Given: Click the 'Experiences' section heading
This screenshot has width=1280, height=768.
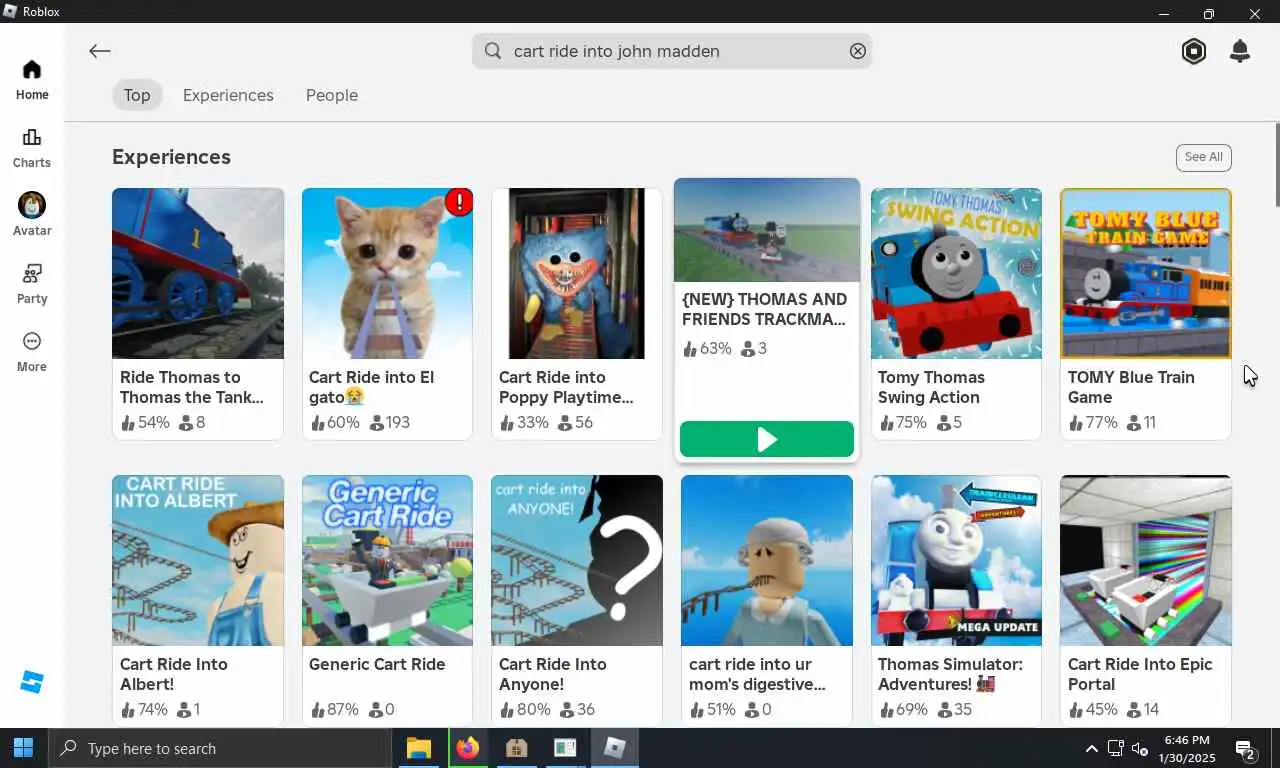Looking at the screenshot, I should point(171,157).
